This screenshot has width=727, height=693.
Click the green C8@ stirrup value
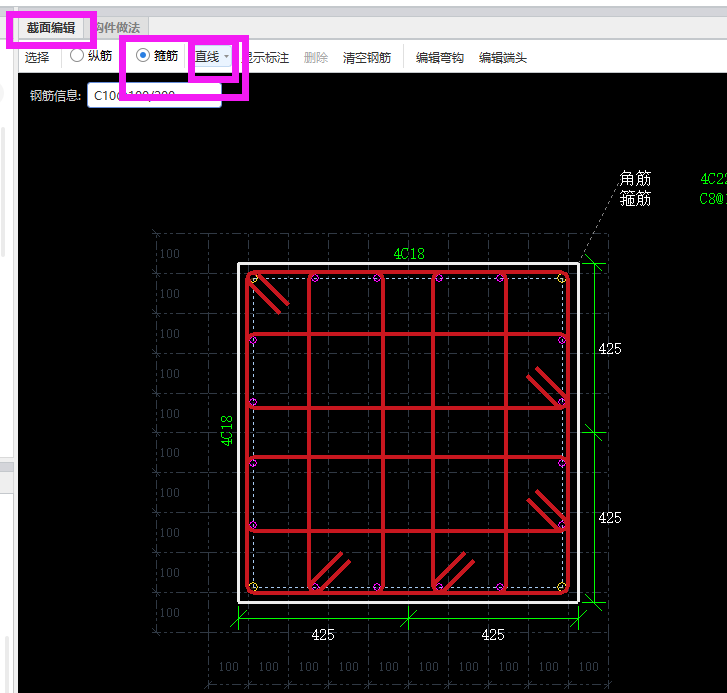tap(713, 199)
